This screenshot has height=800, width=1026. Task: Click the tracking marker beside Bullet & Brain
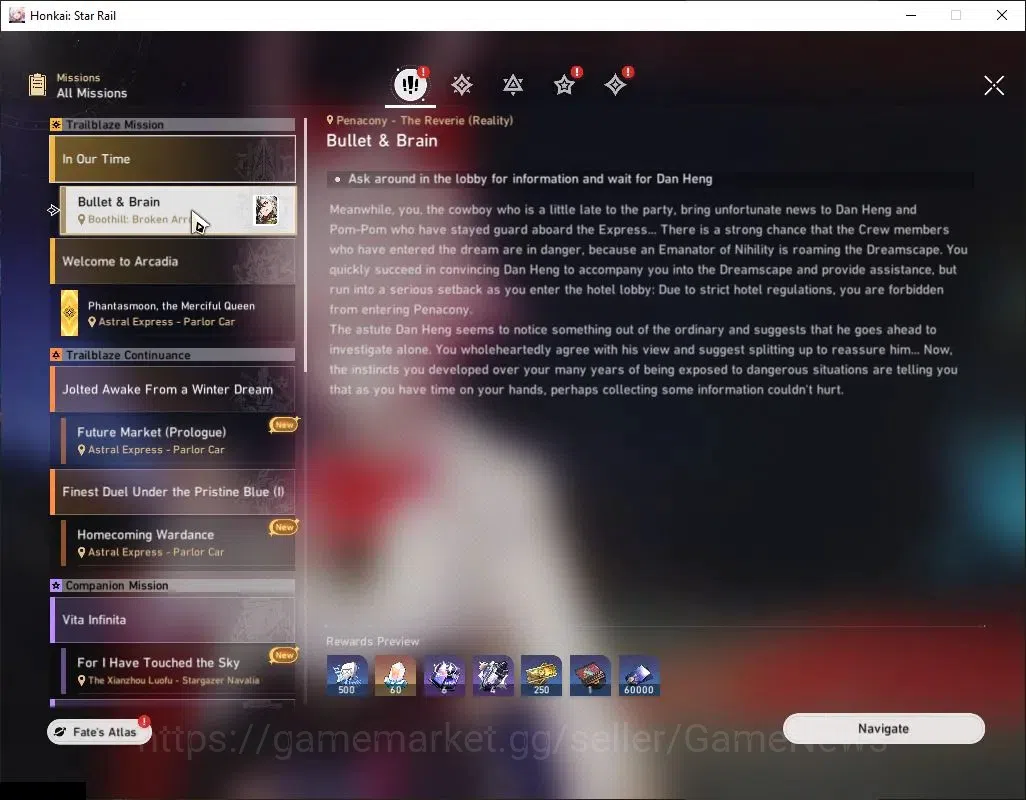click(53, 210)
